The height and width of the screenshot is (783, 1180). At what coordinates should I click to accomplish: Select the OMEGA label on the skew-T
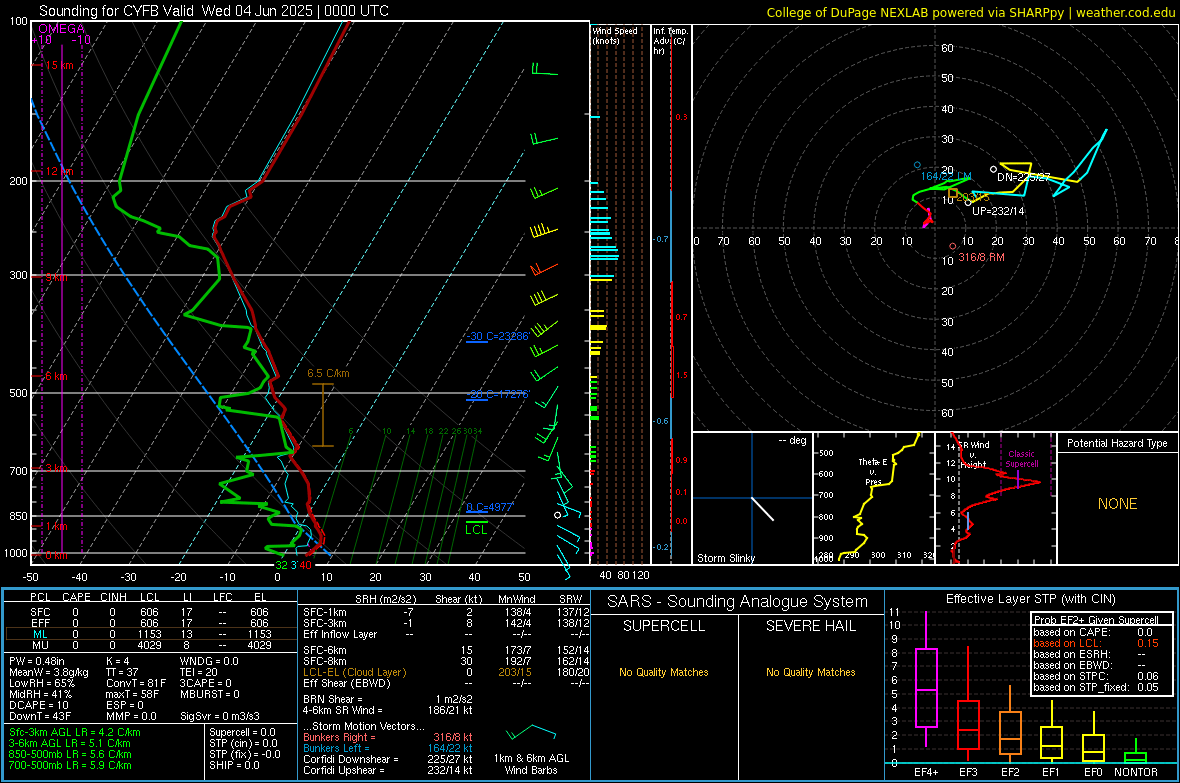(62, 29)
